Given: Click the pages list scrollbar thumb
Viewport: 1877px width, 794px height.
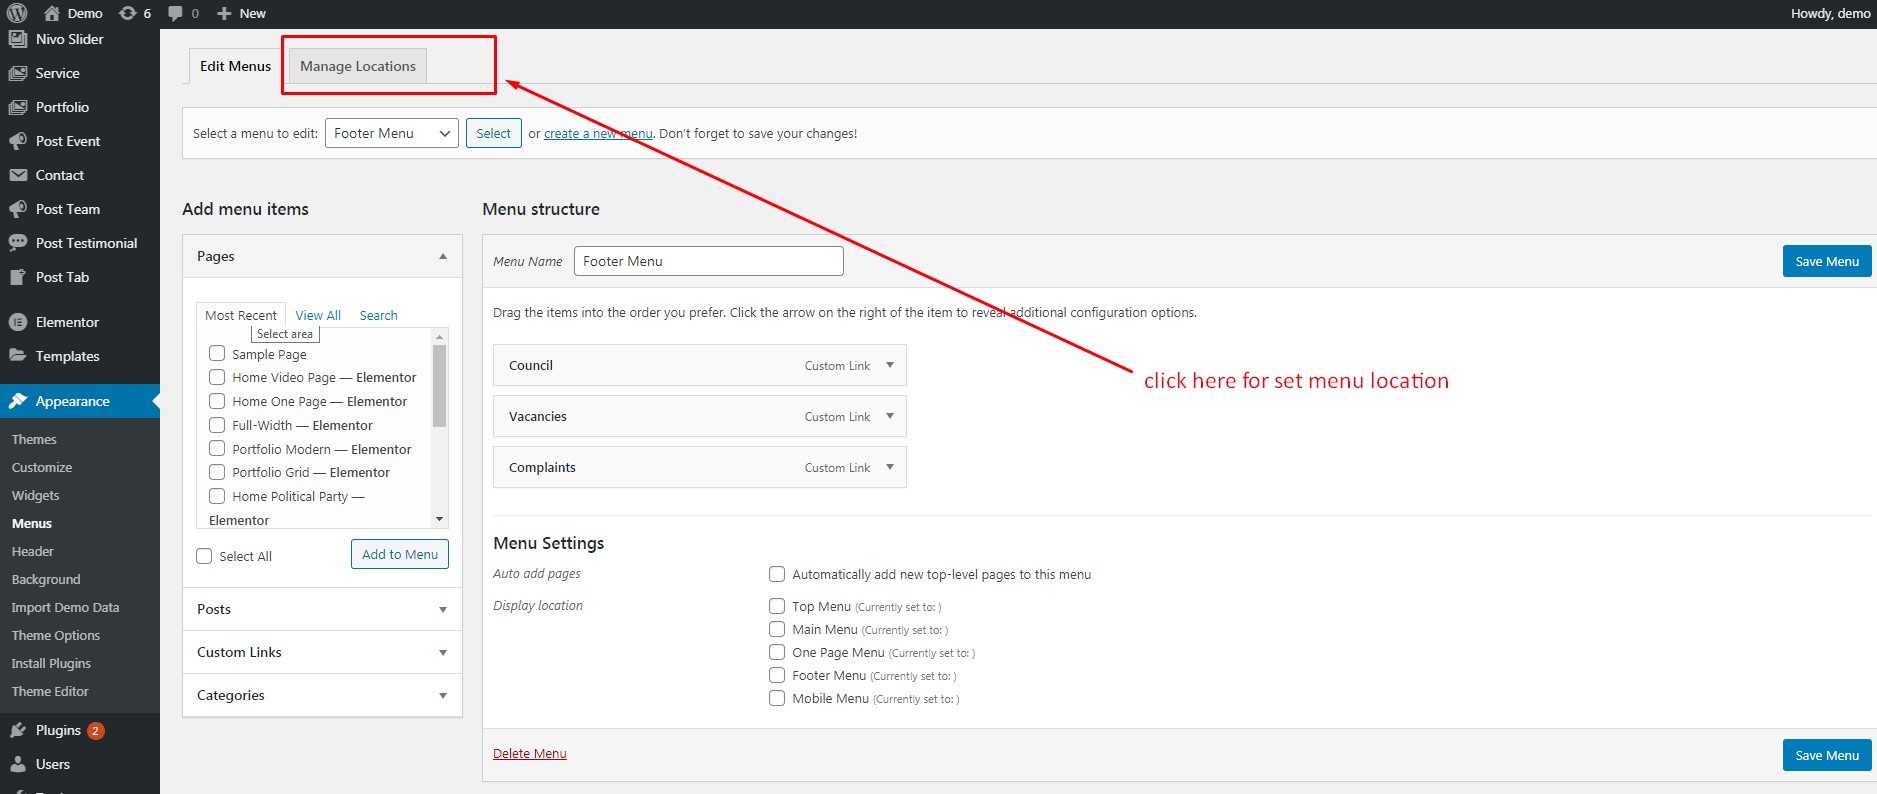Looking at the screenshot, I should 439,386.
